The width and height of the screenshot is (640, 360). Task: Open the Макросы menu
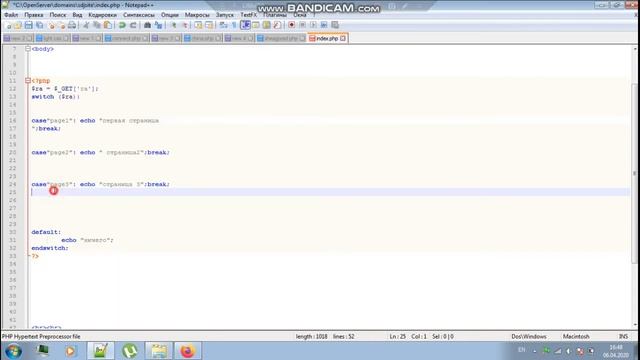197,15
